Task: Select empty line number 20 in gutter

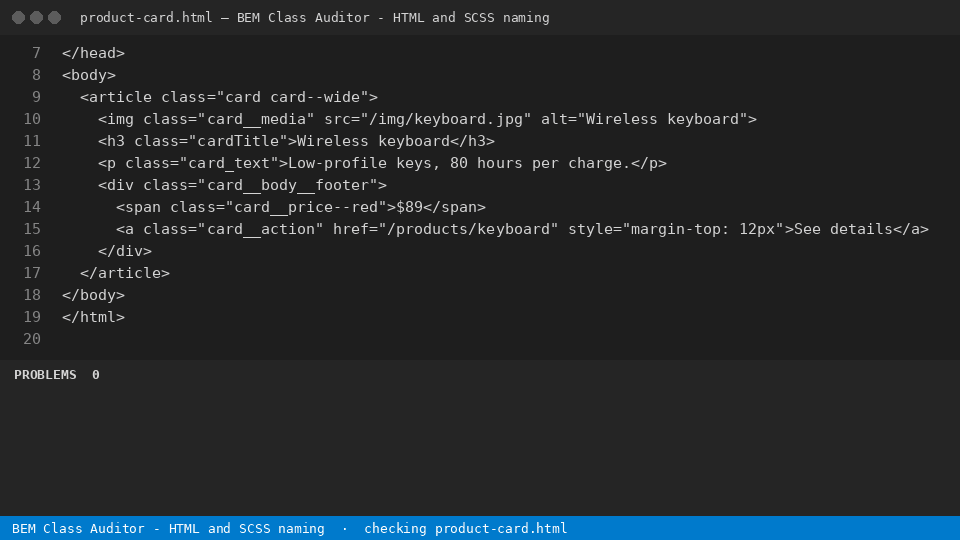Action: (x=32, y=339)
